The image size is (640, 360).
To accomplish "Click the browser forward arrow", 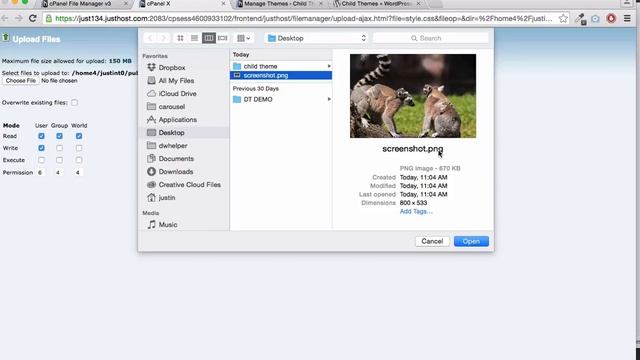I will tap(18, 18).
